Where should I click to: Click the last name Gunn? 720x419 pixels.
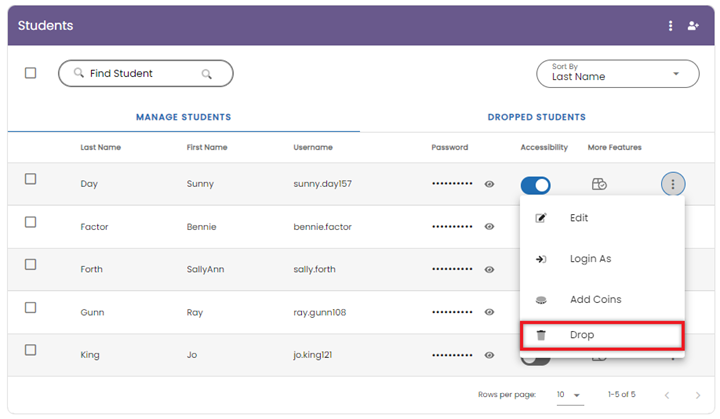pyautogui.click(x=92, y=312)
